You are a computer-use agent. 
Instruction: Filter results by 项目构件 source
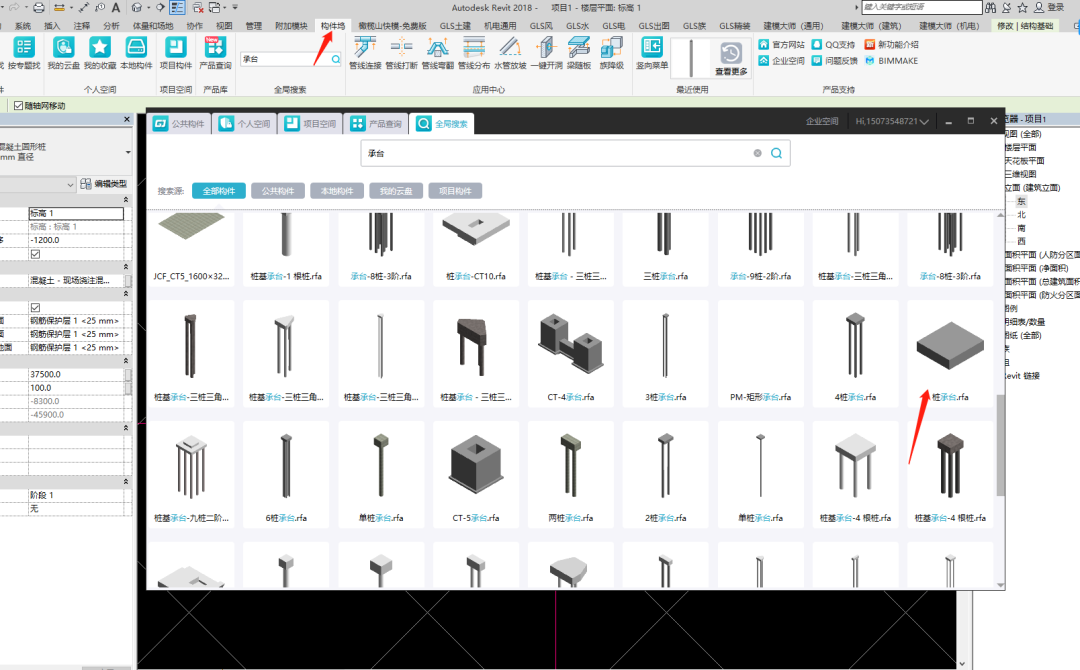(455, 191)
